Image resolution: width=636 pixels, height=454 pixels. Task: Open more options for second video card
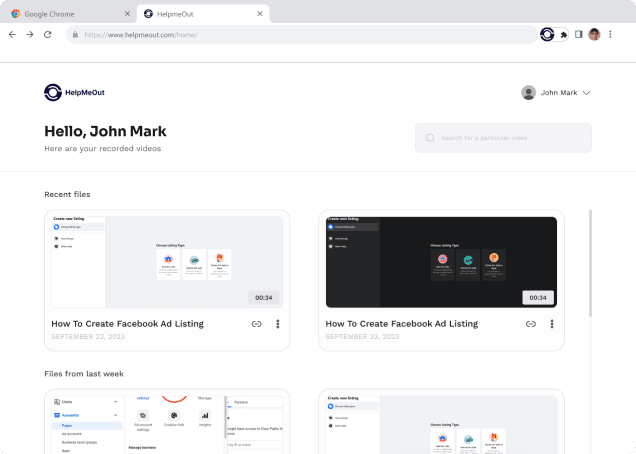[x=551, y=324]
